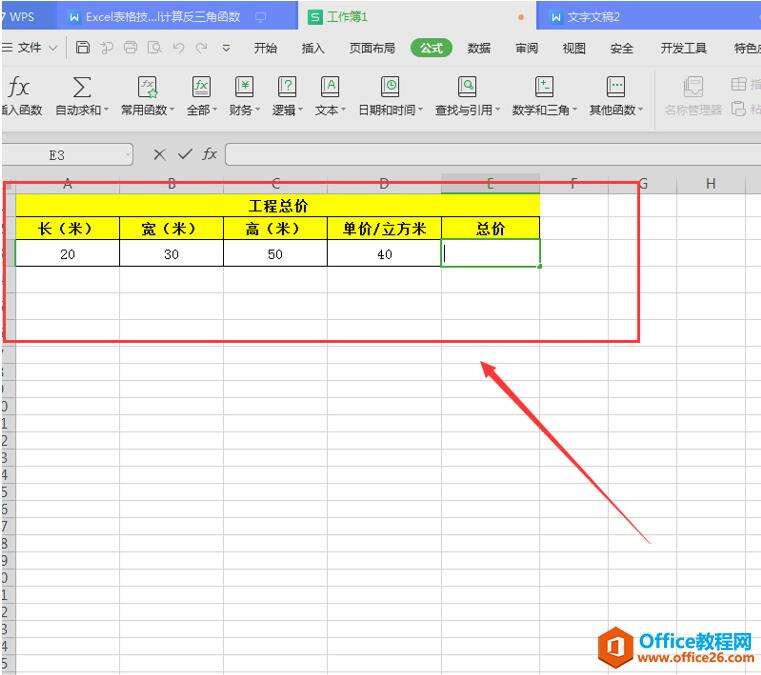Open the 数学和三角 math and trig icon
Screen dimensions: 761x675
(x=544, y=87)
